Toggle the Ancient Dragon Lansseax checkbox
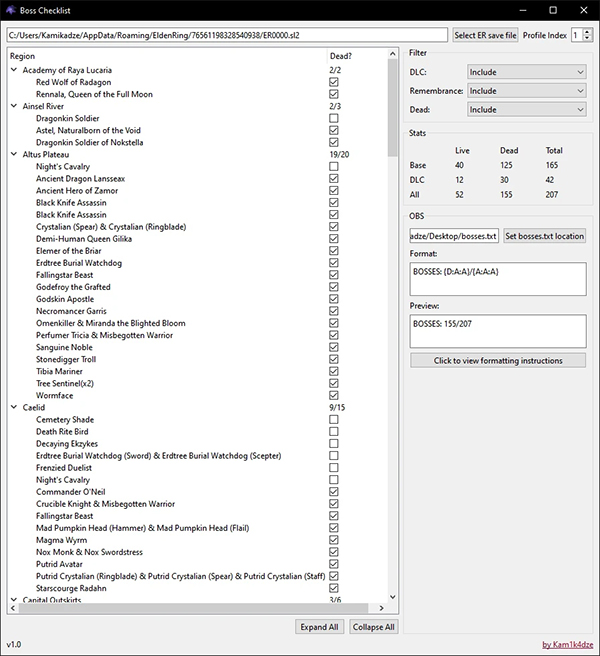600x656 pixels. 333,179
